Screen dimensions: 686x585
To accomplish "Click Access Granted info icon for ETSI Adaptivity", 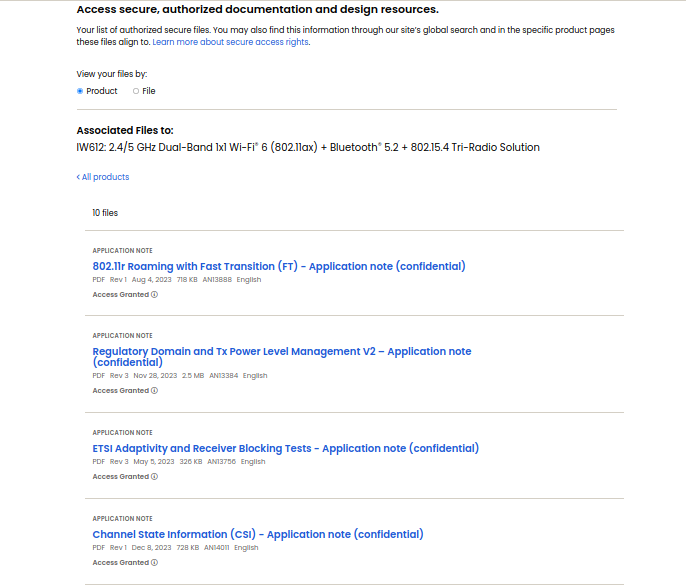I will tap(154, 477).
